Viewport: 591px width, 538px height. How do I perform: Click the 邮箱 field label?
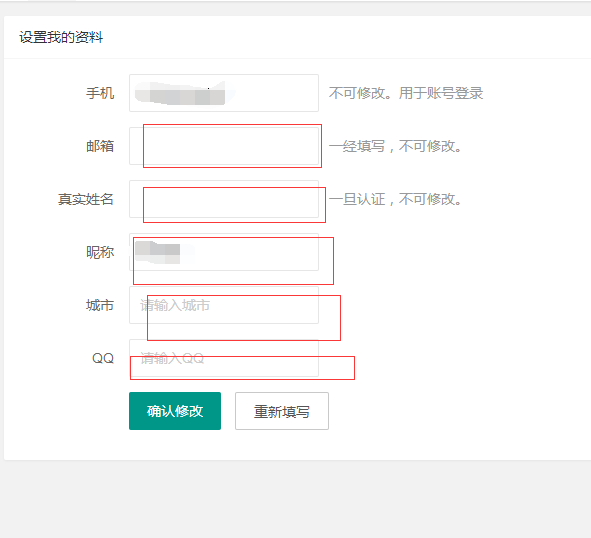coord(100,146)
